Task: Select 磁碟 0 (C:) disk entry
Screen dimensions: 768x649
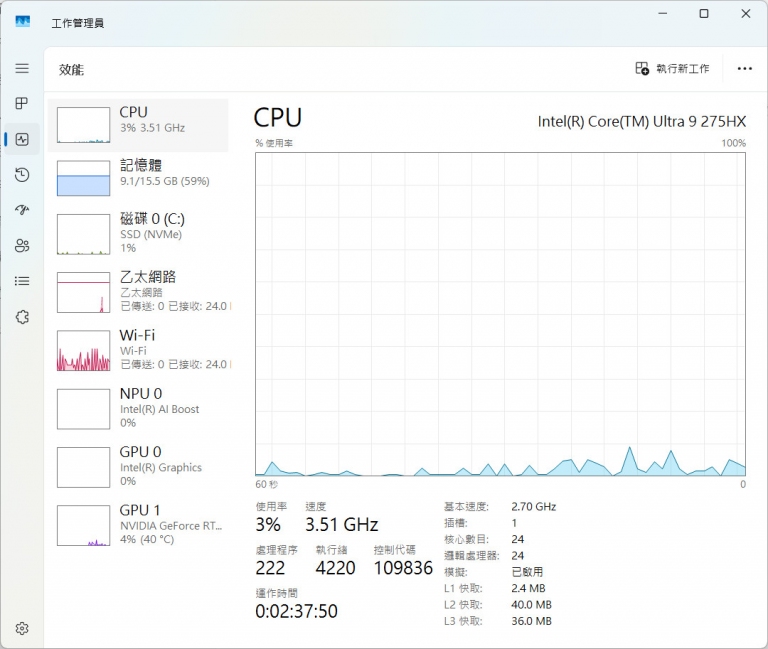Action: [x=138, y=233]
